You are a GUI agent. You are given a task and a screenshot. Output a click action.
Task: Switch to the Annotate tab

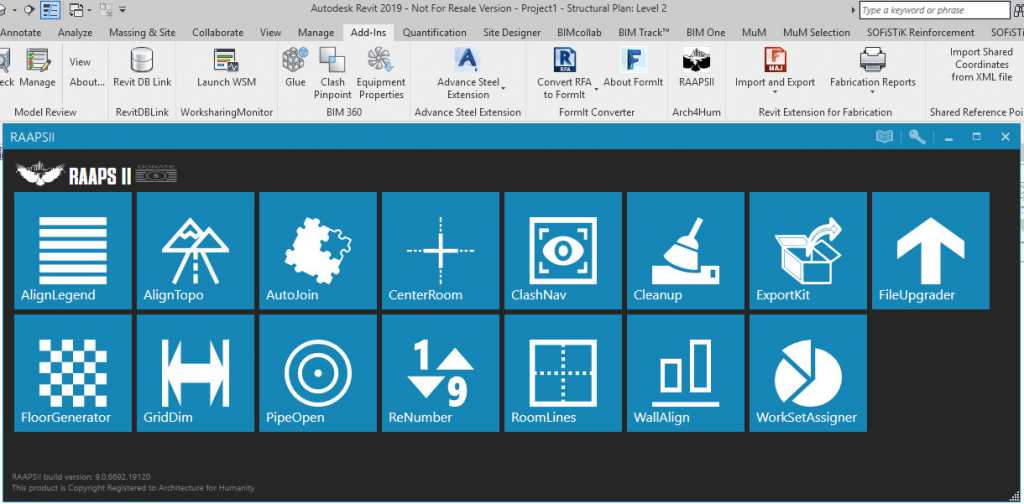pyautogui.click(x=20, y=33)
